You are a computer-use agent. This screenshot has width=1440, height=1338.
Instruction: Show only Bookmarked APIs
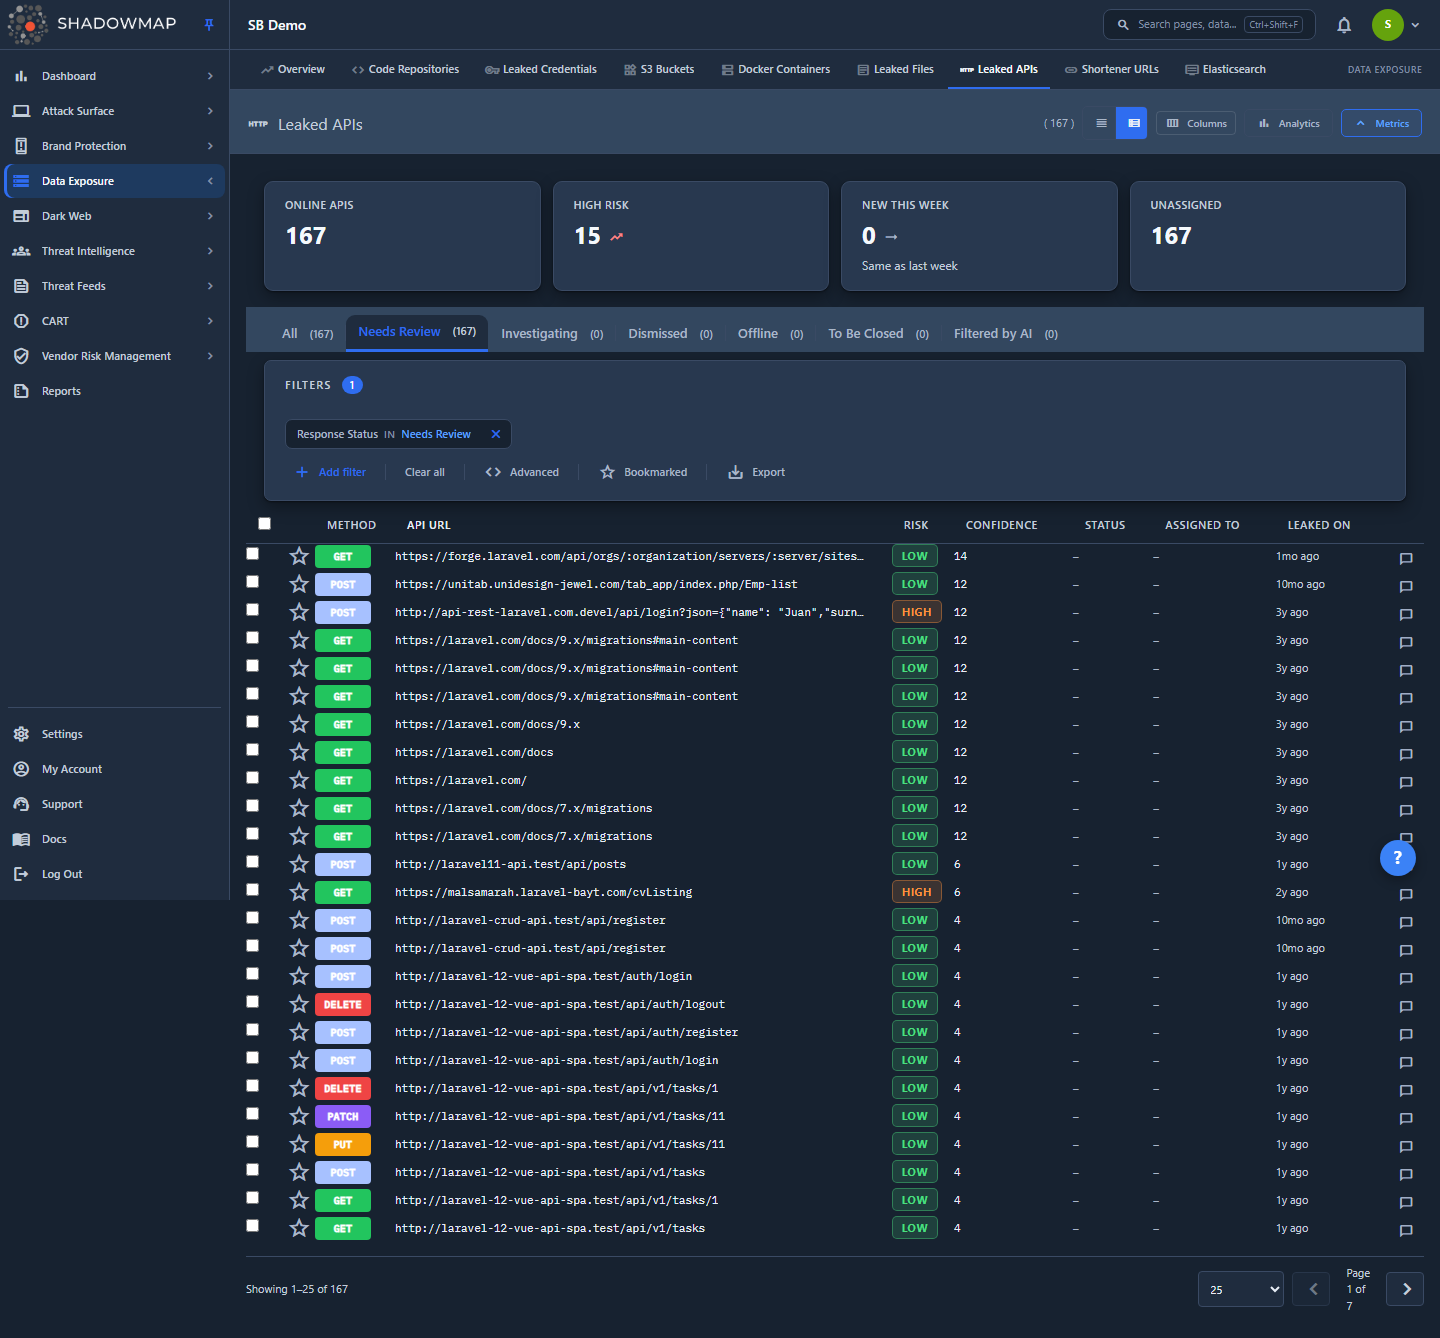pyautogui.click(x=644, y=472)
